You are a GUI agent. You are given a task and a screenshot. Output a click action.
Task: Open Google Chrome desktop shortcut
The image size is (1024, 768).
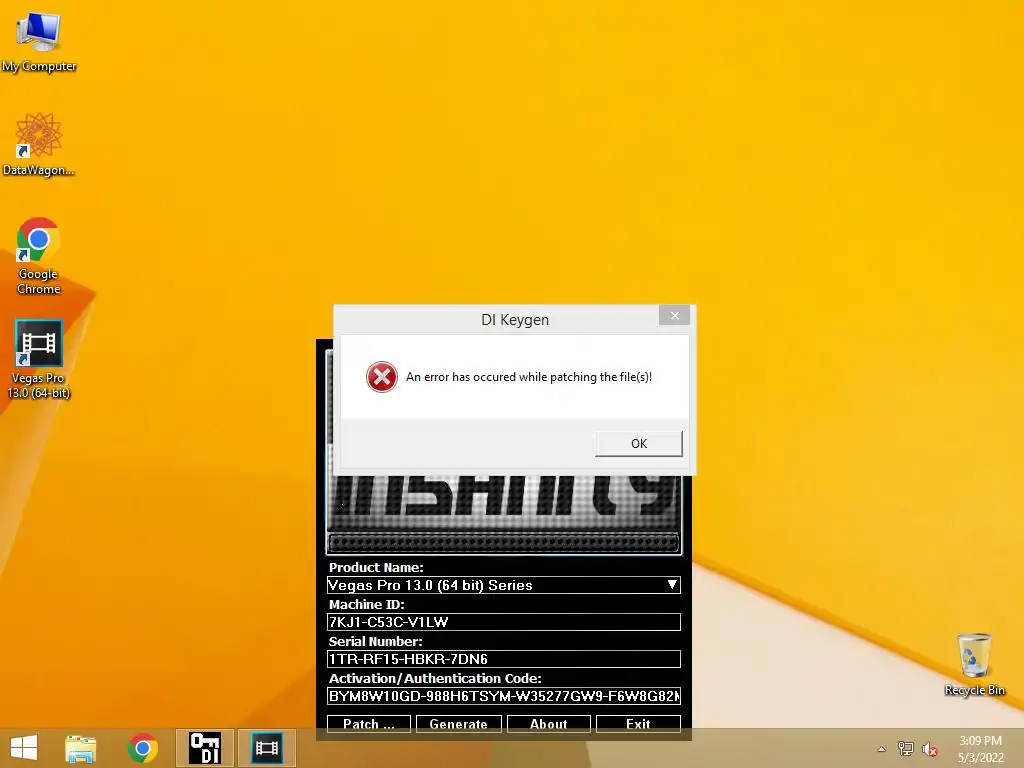[39, 256]
